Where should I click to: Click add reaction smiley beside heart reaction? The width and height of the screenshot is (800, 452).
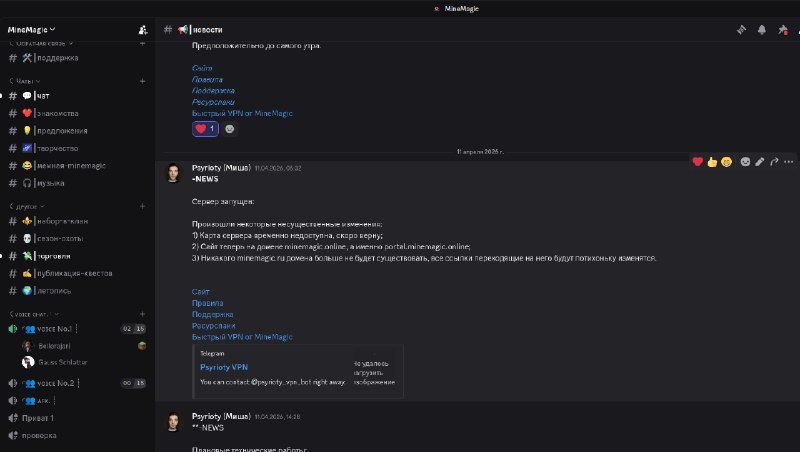pos(230,129)
